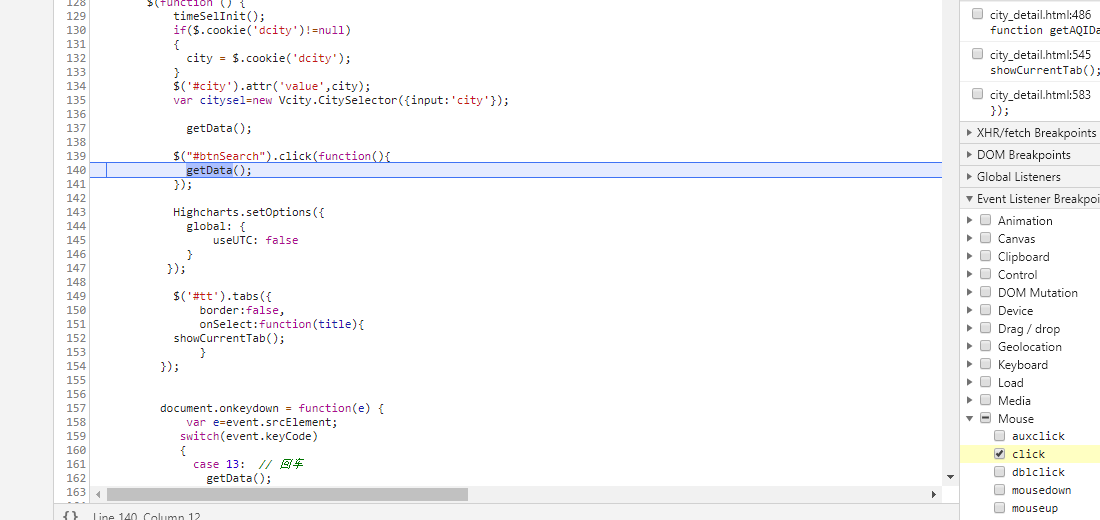Screen dimensions: 1100x520
Task: Click the showCurrentTab(); line in editor
Action: coord(229,338)
